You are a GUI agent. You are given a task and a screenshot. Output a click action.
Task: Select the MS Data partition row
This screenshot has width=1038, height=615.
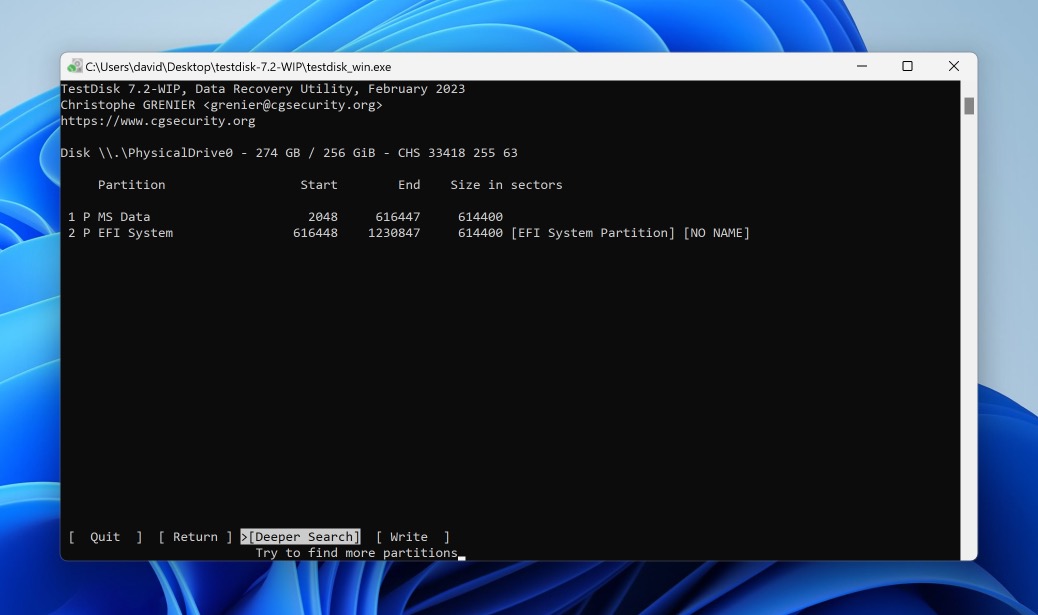[x=285, y=217]
